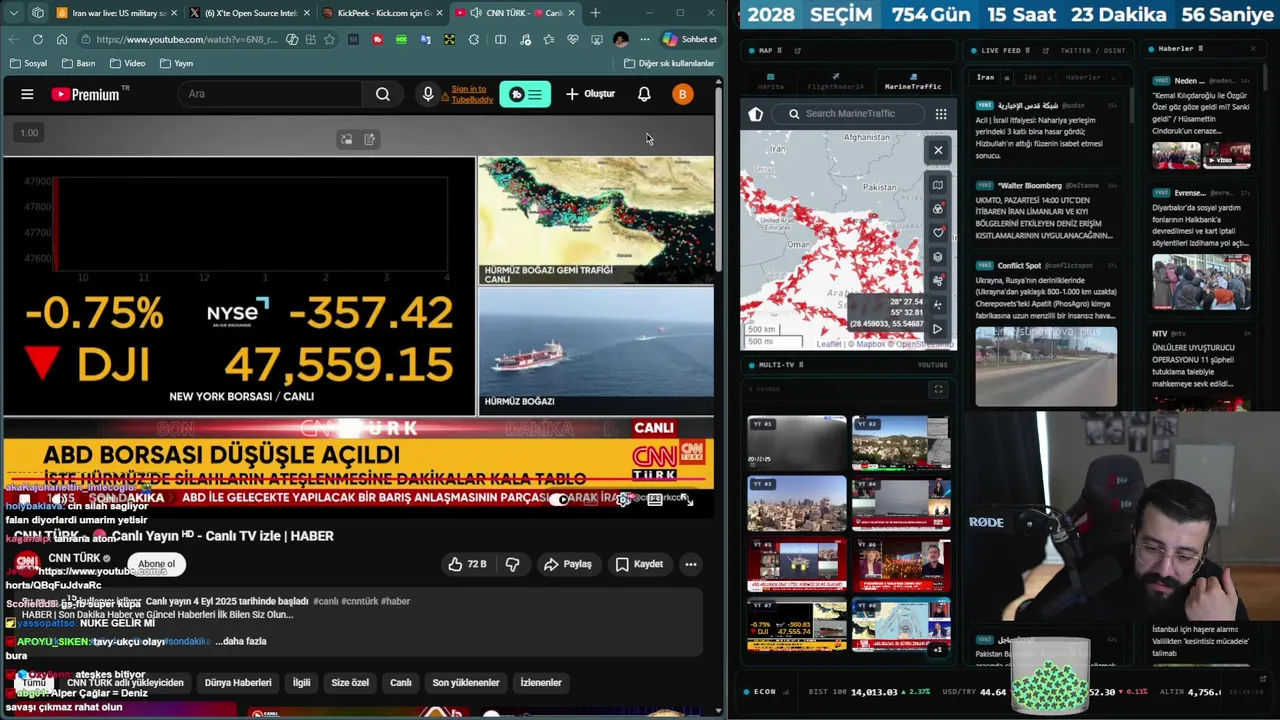Switch to the 'FlightRadar24' map tab
The height and width of the screenshot is (720, 1280).
(x=836, y=82)
